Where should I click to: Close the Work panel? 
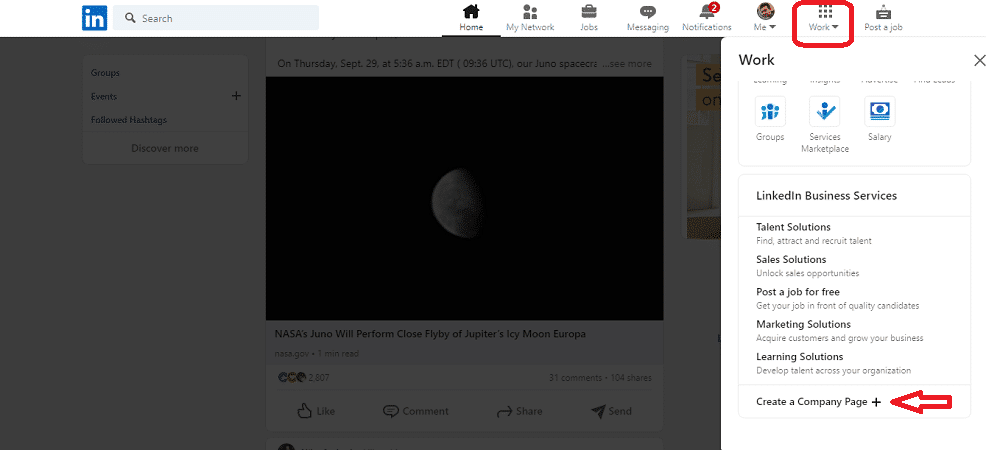tap(978, 60)
